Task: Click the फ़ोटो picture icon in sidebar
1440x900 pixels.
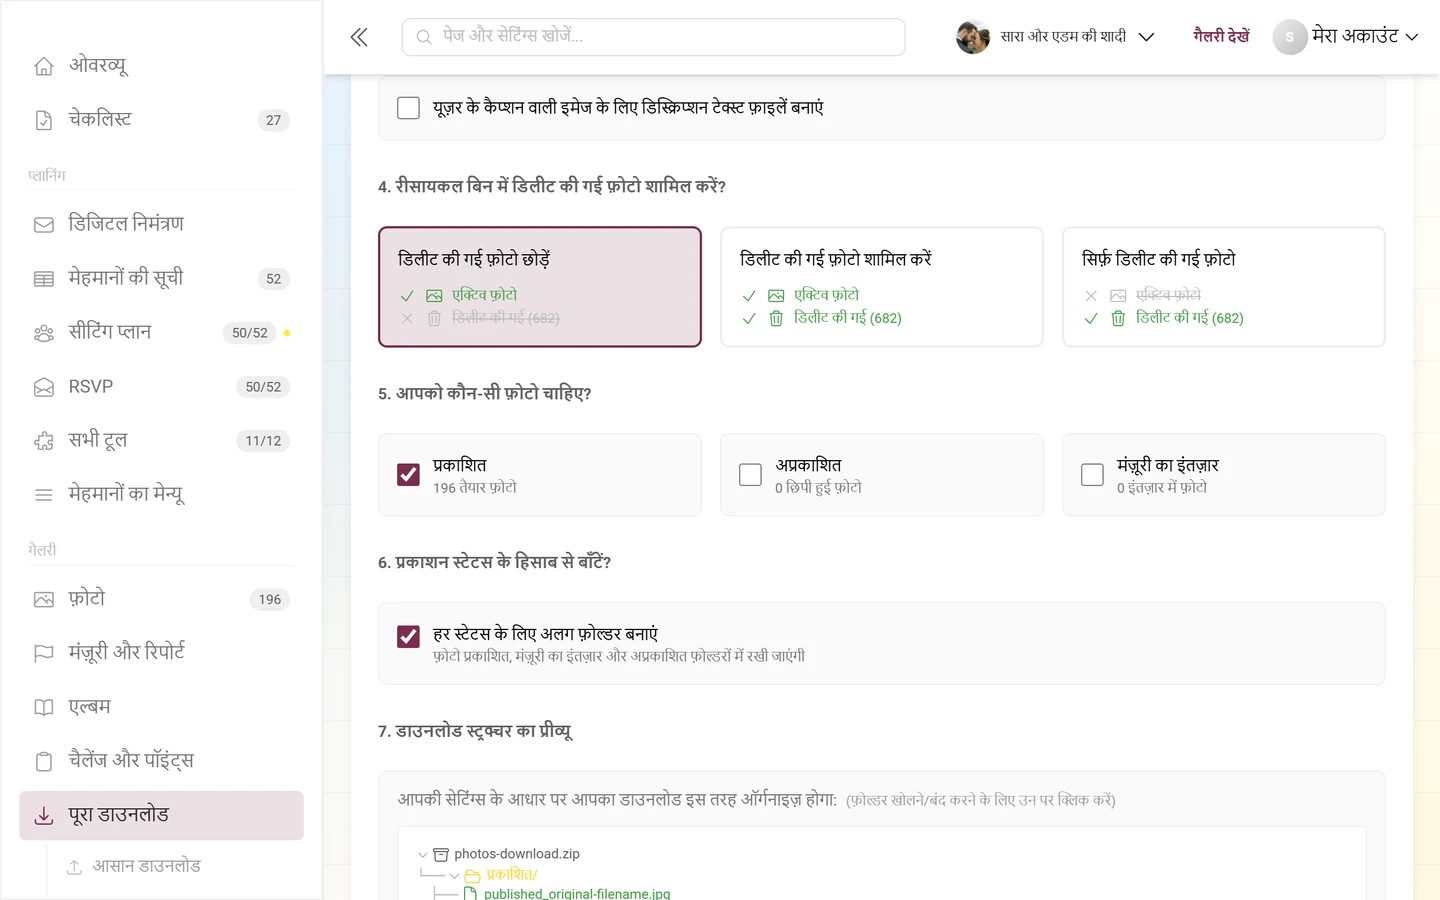Action: pos(44,599)
